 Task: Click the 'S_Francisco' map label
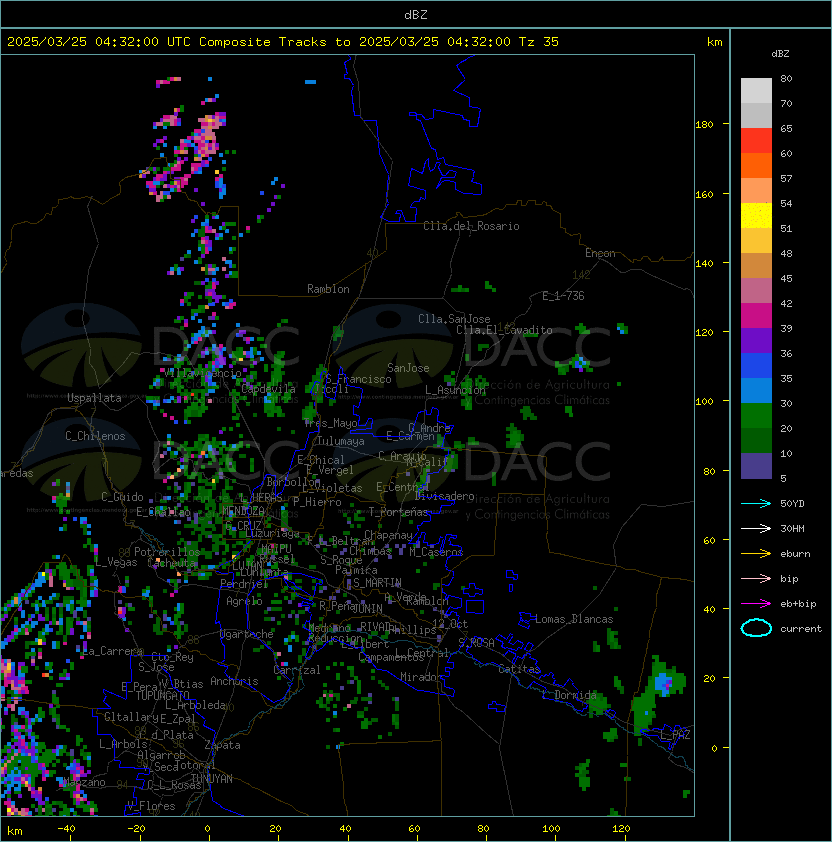(x=358, y=379)
